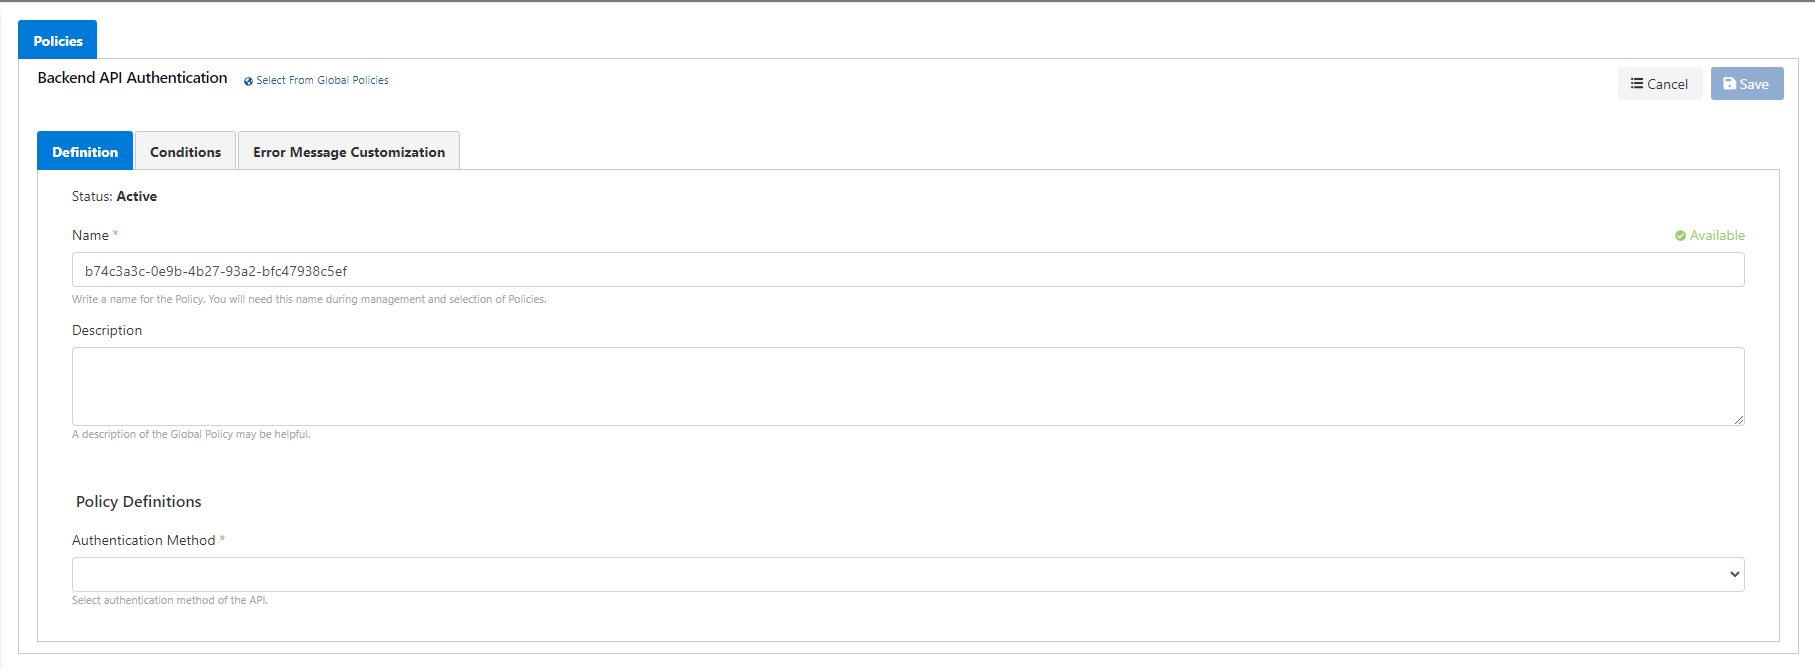Save the policy with the Save button
This screenshot has height=669, width=1815.
[1746, 84]
